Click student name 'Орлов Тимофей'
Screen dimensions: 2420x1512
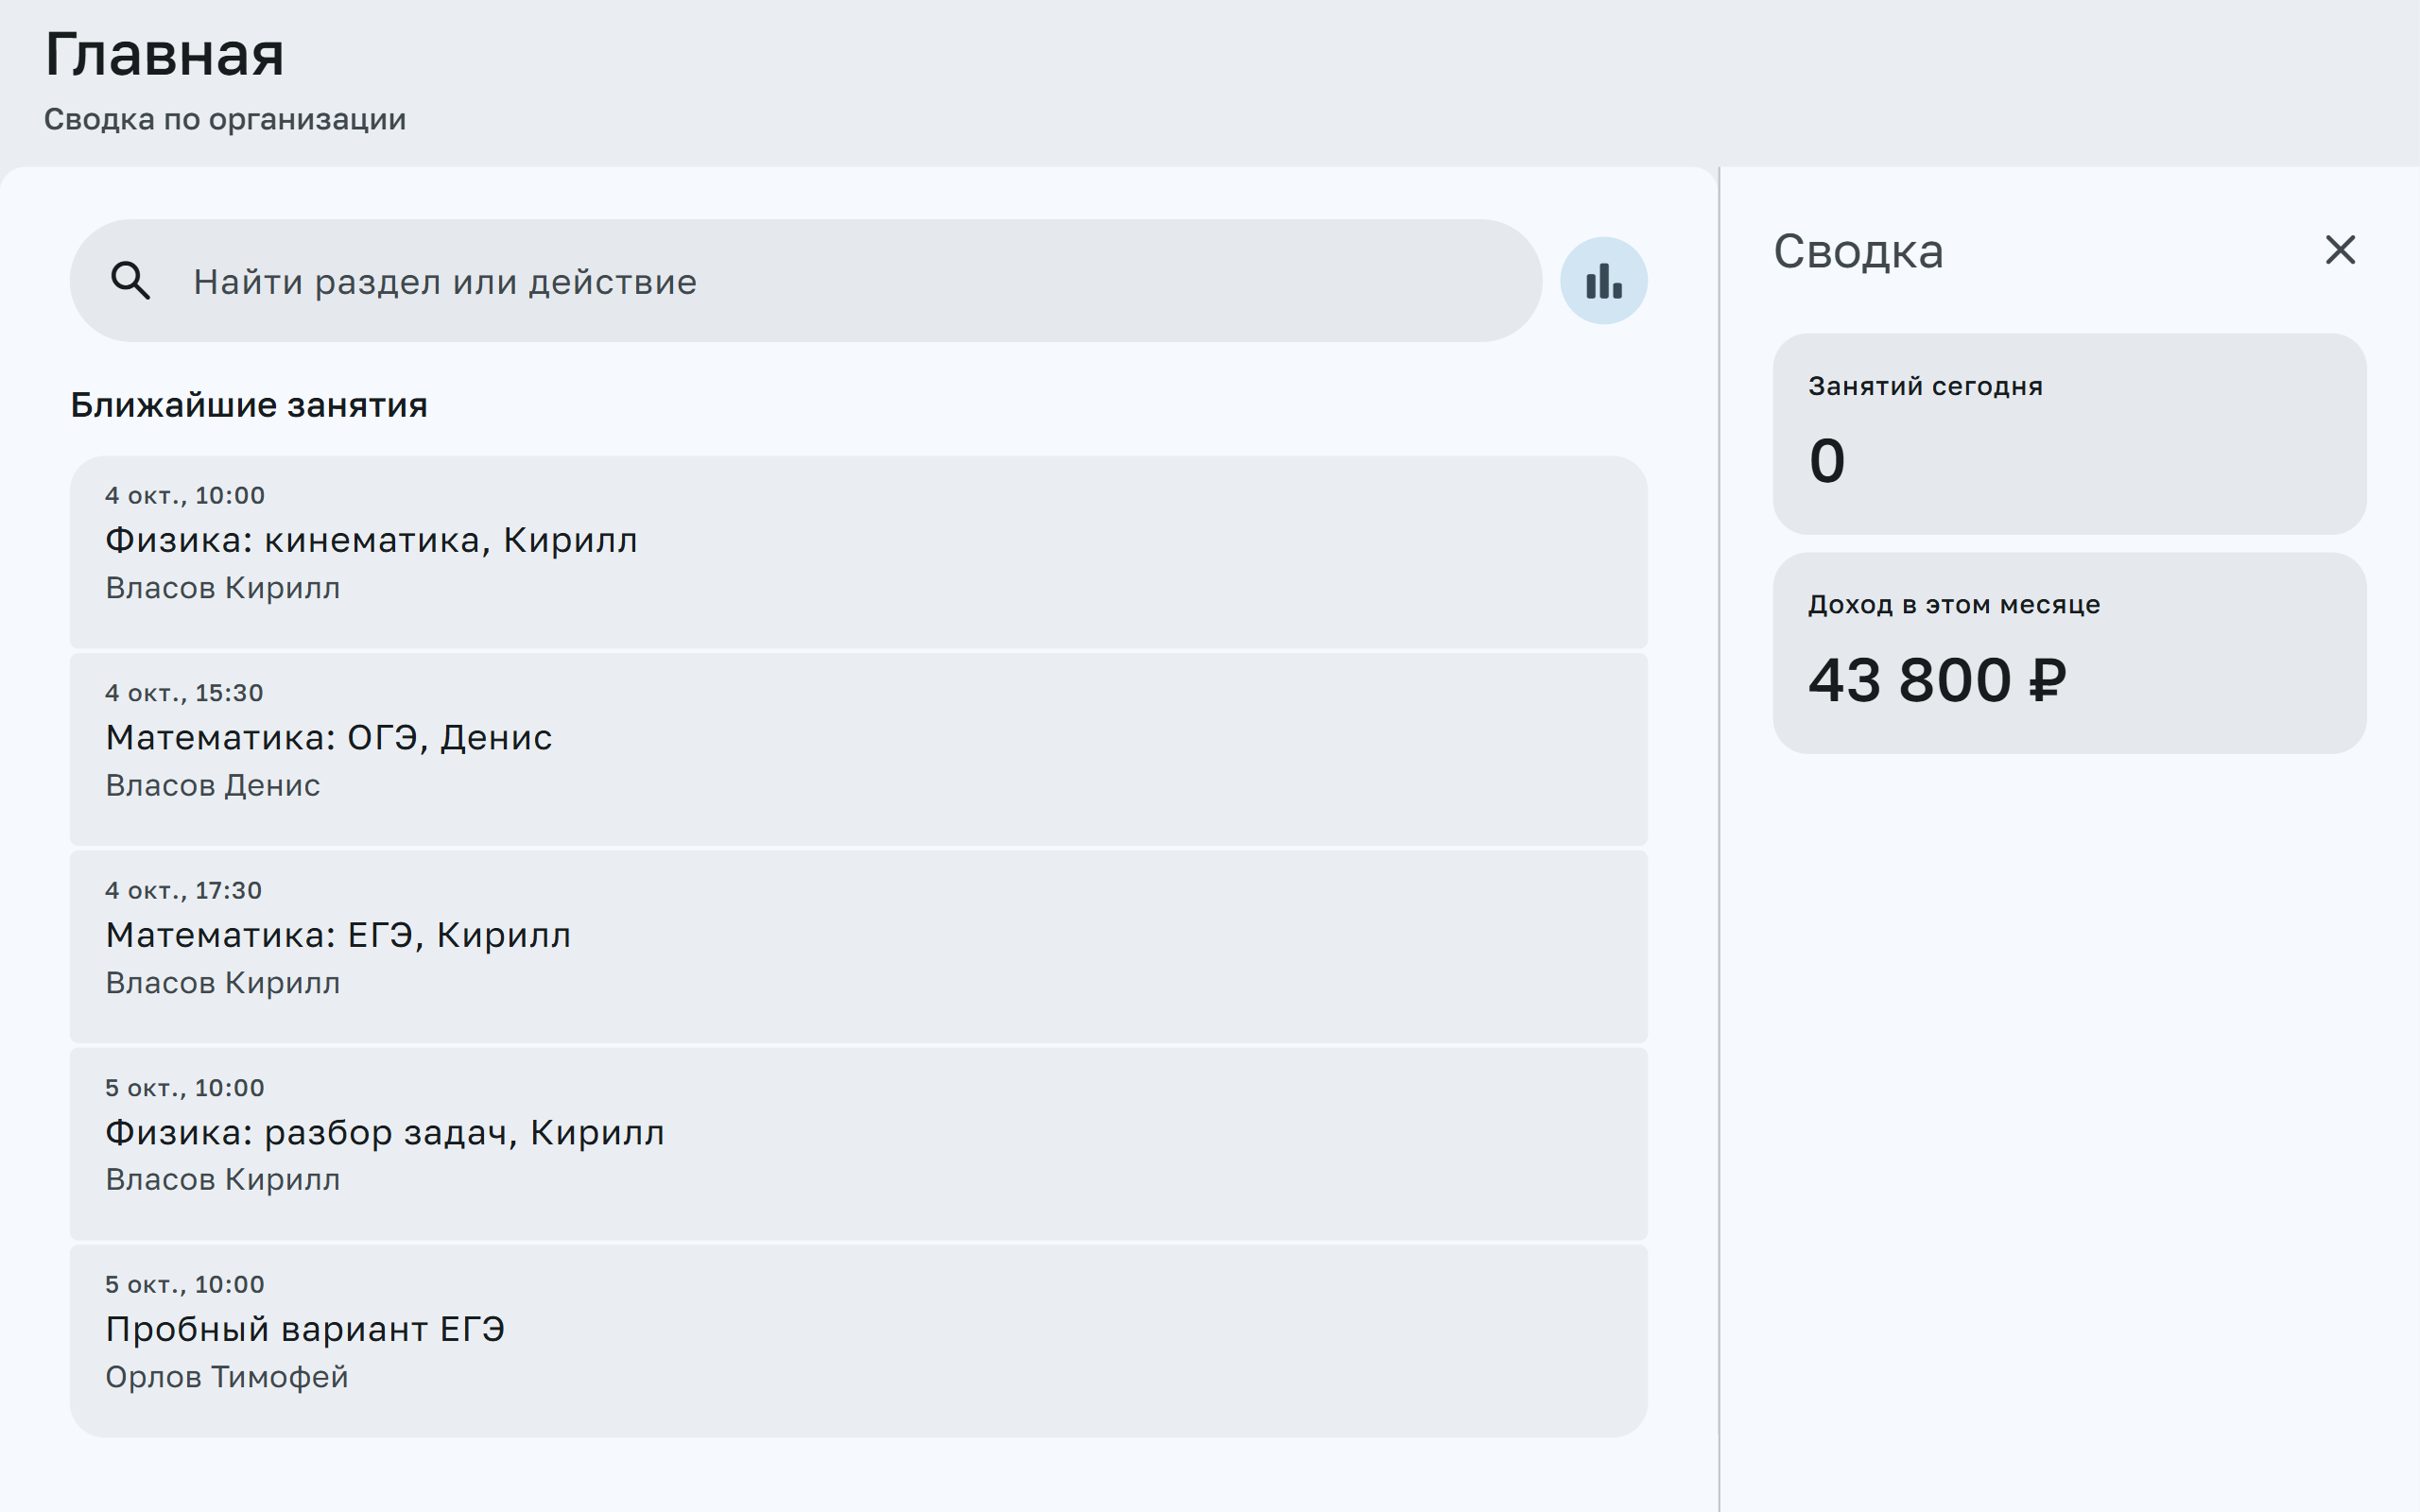(x=227, y=1377)
